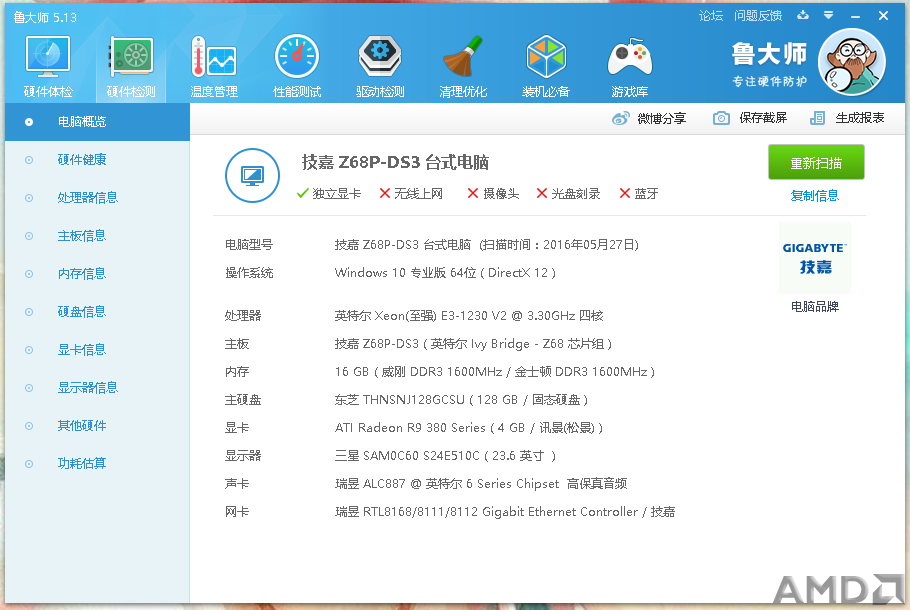Click the GIGABYTE 技嘉 brand logo
Screen dimensions: 910x610
[815, 258]
